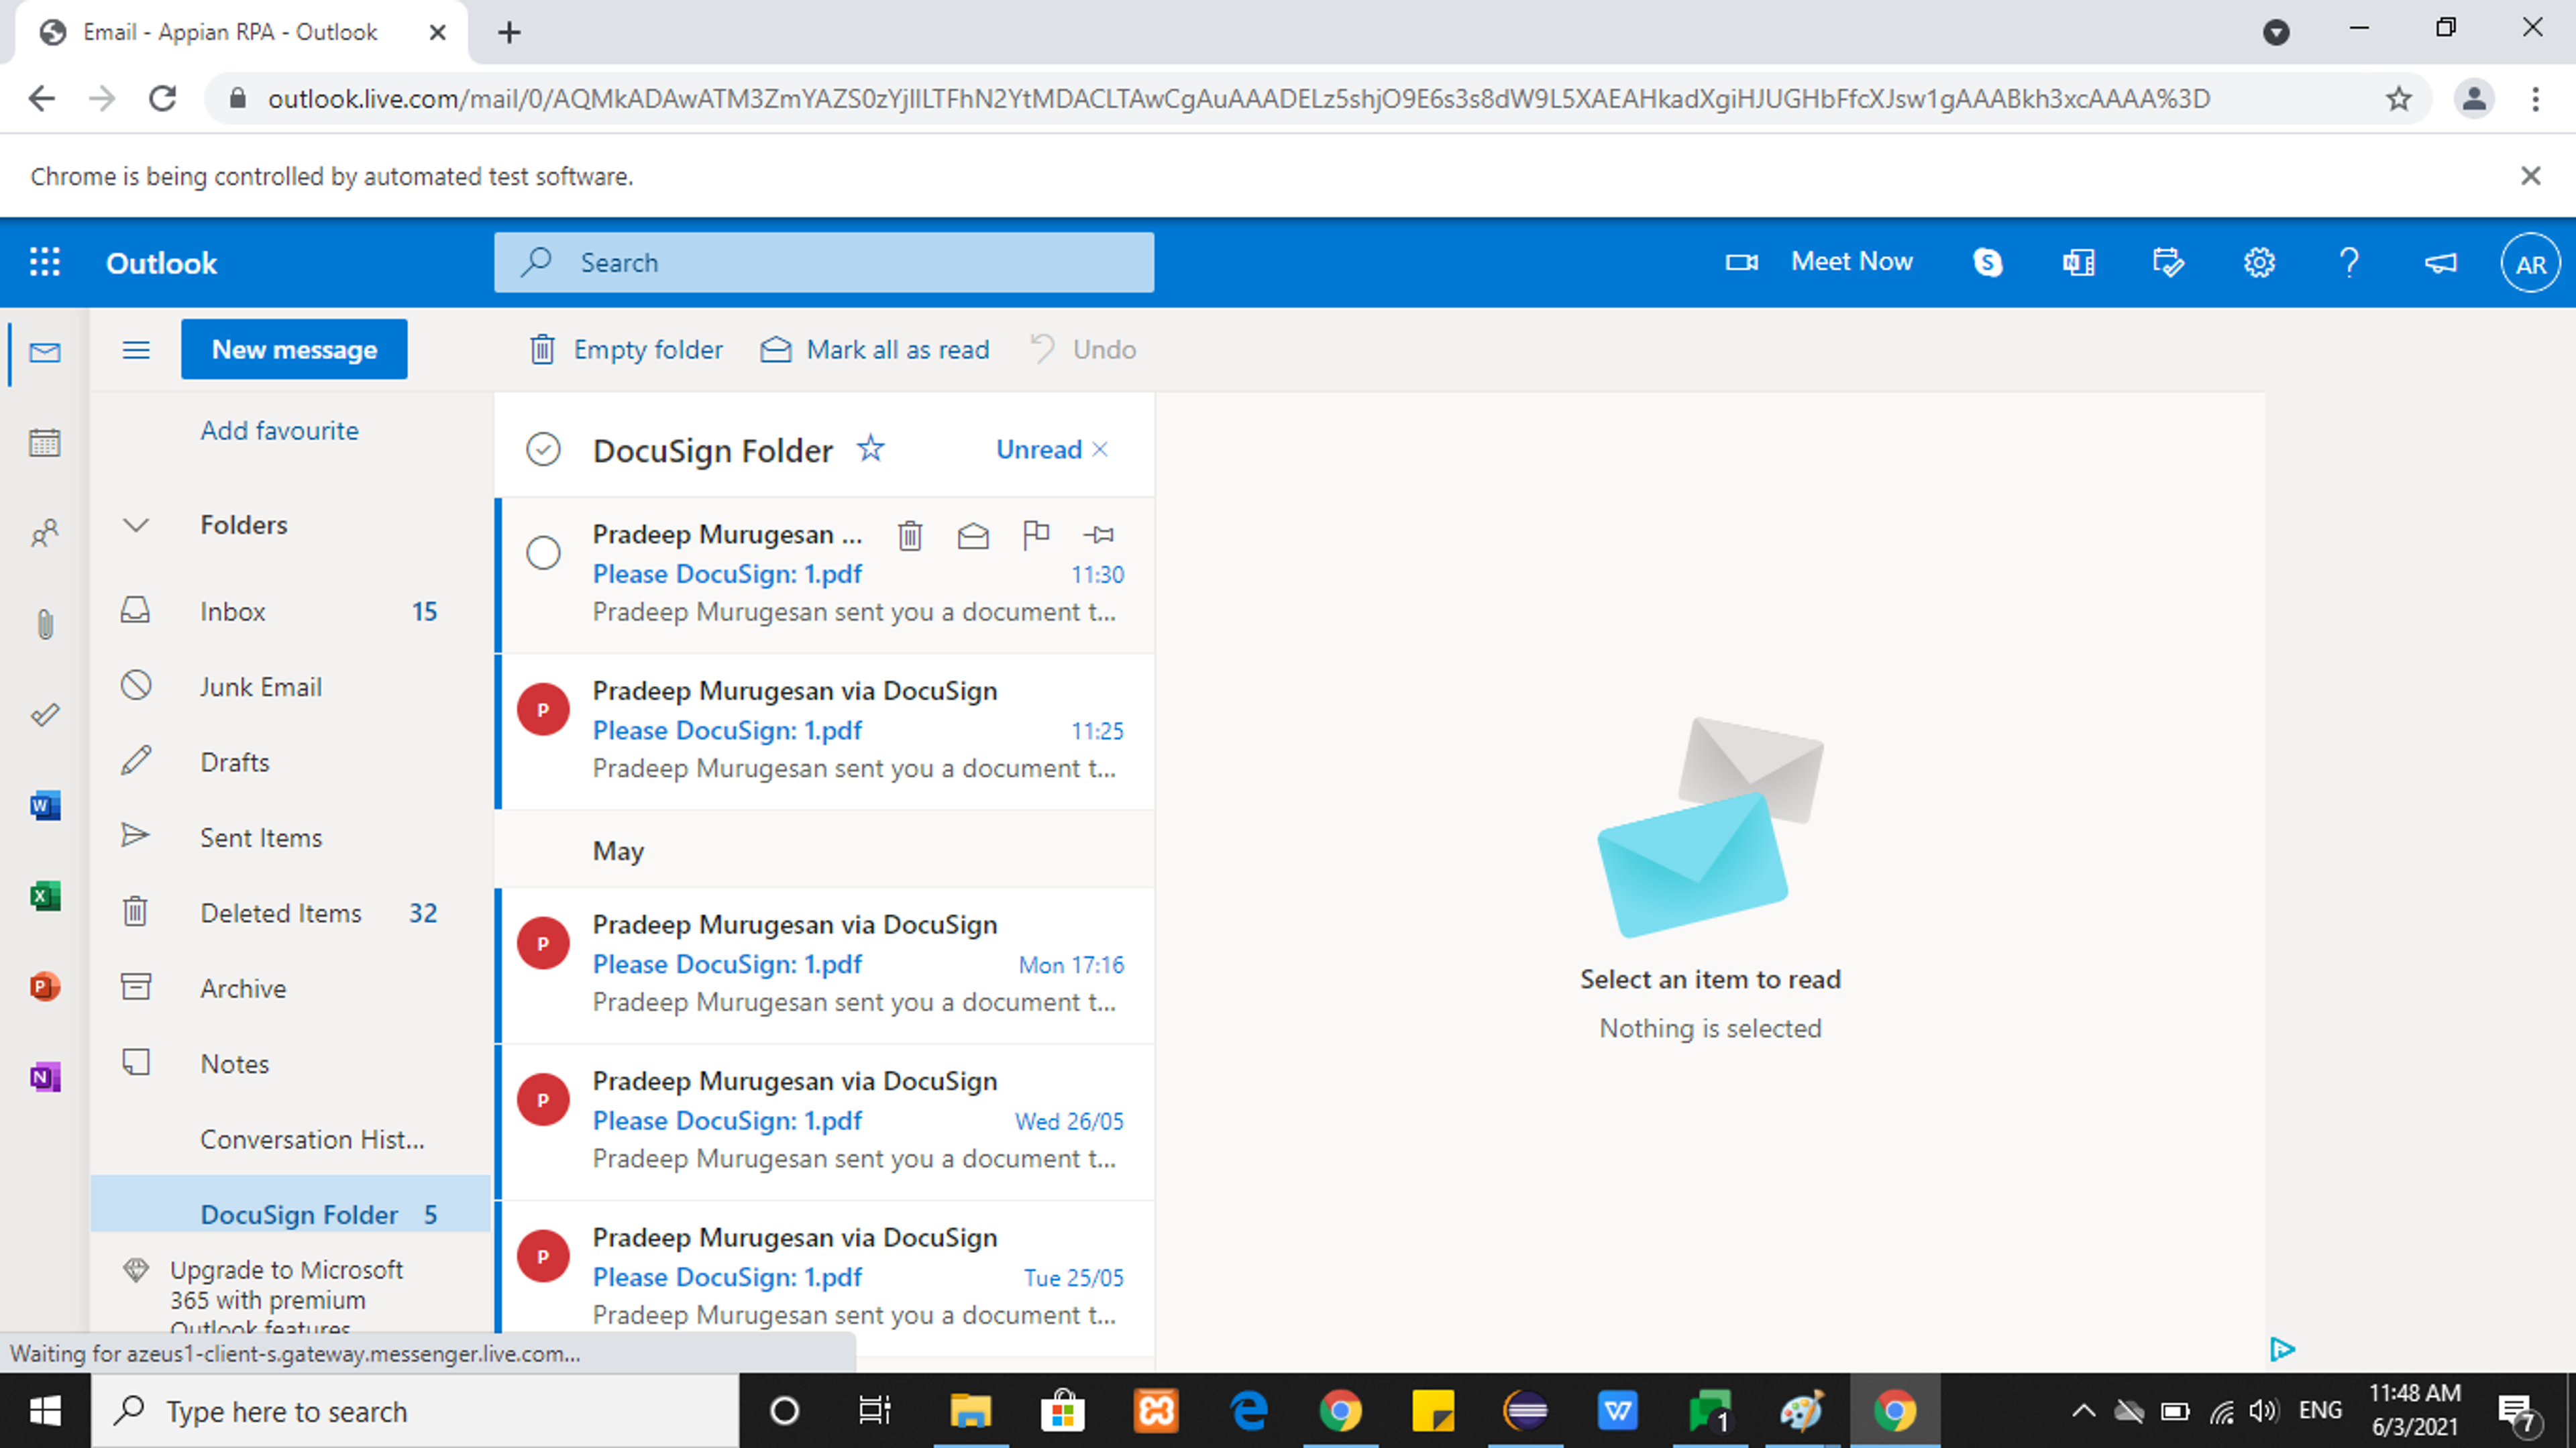The image size is (2576, 1448).
Task: Open File Explorer from the taskbar
Action: (970, 1411)
